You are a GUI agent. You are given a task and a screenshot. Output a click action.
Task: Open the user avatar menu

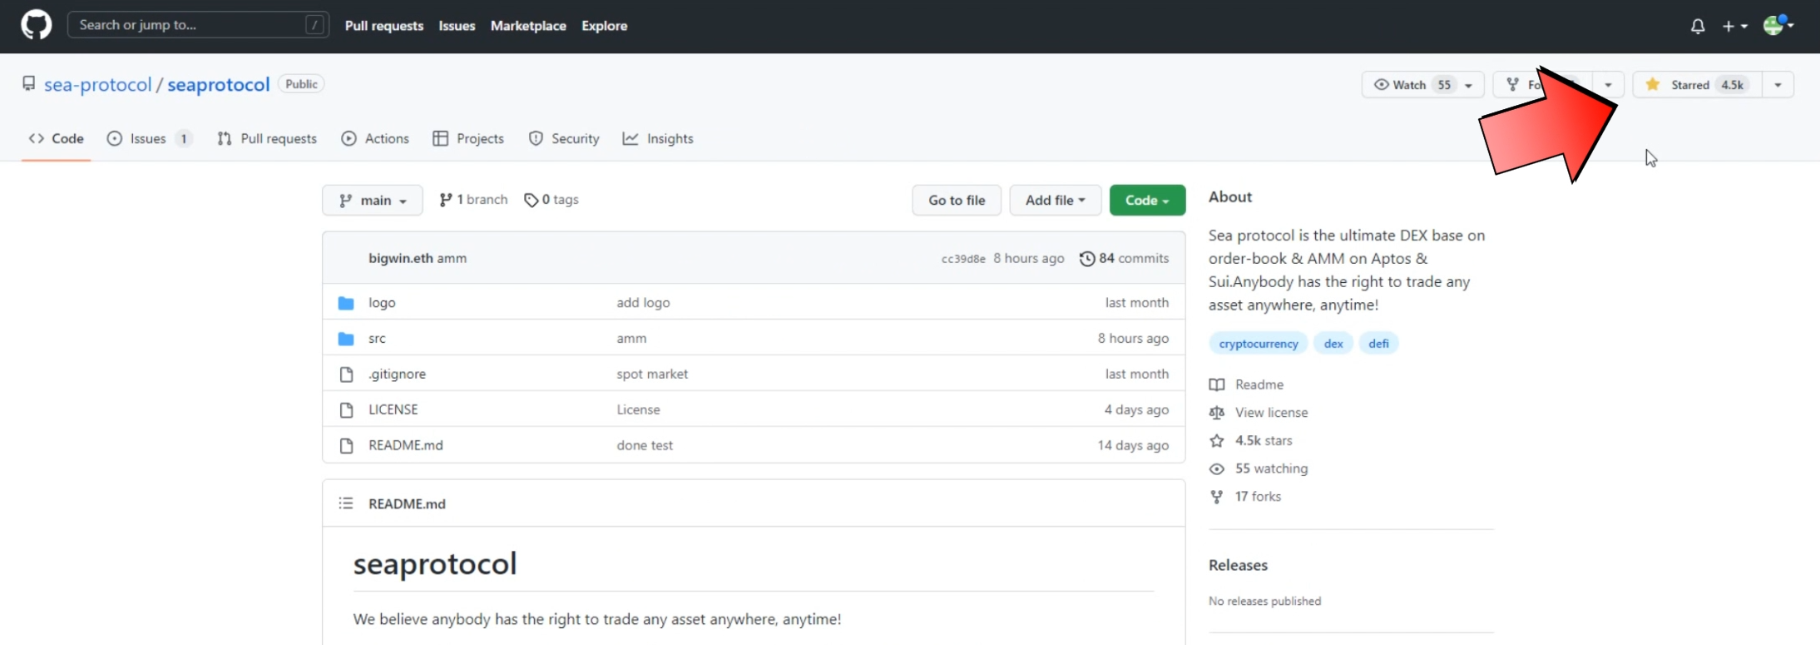1775,26
